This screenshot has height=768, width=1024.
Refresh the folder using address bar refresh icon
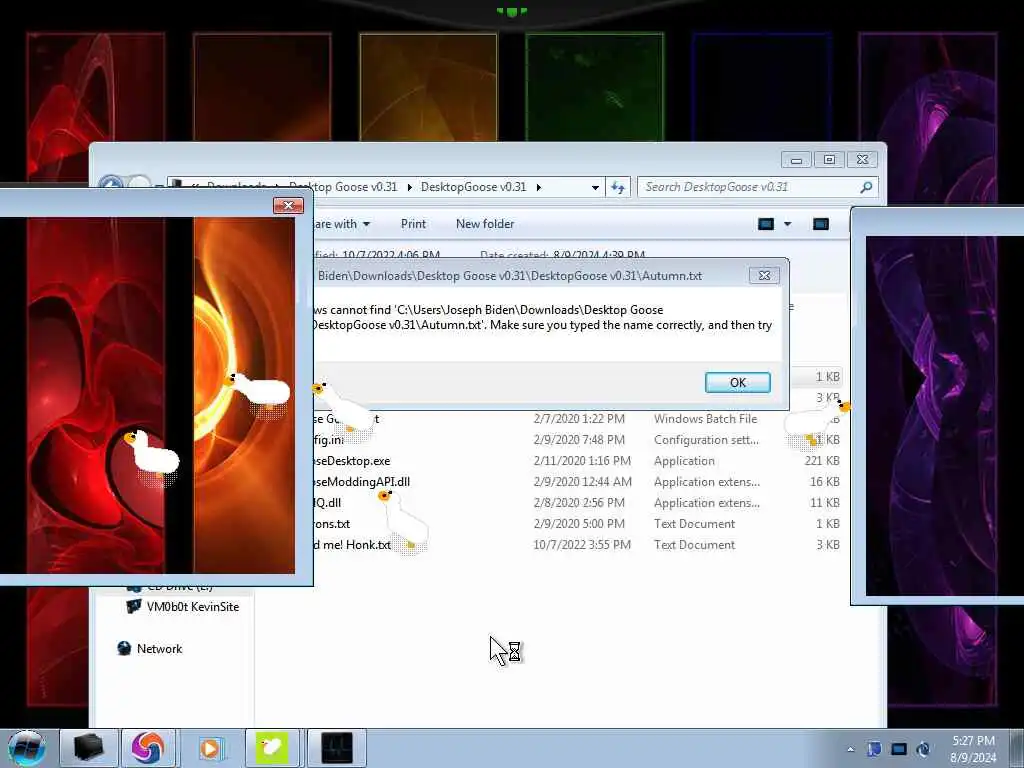pos(618,187)
